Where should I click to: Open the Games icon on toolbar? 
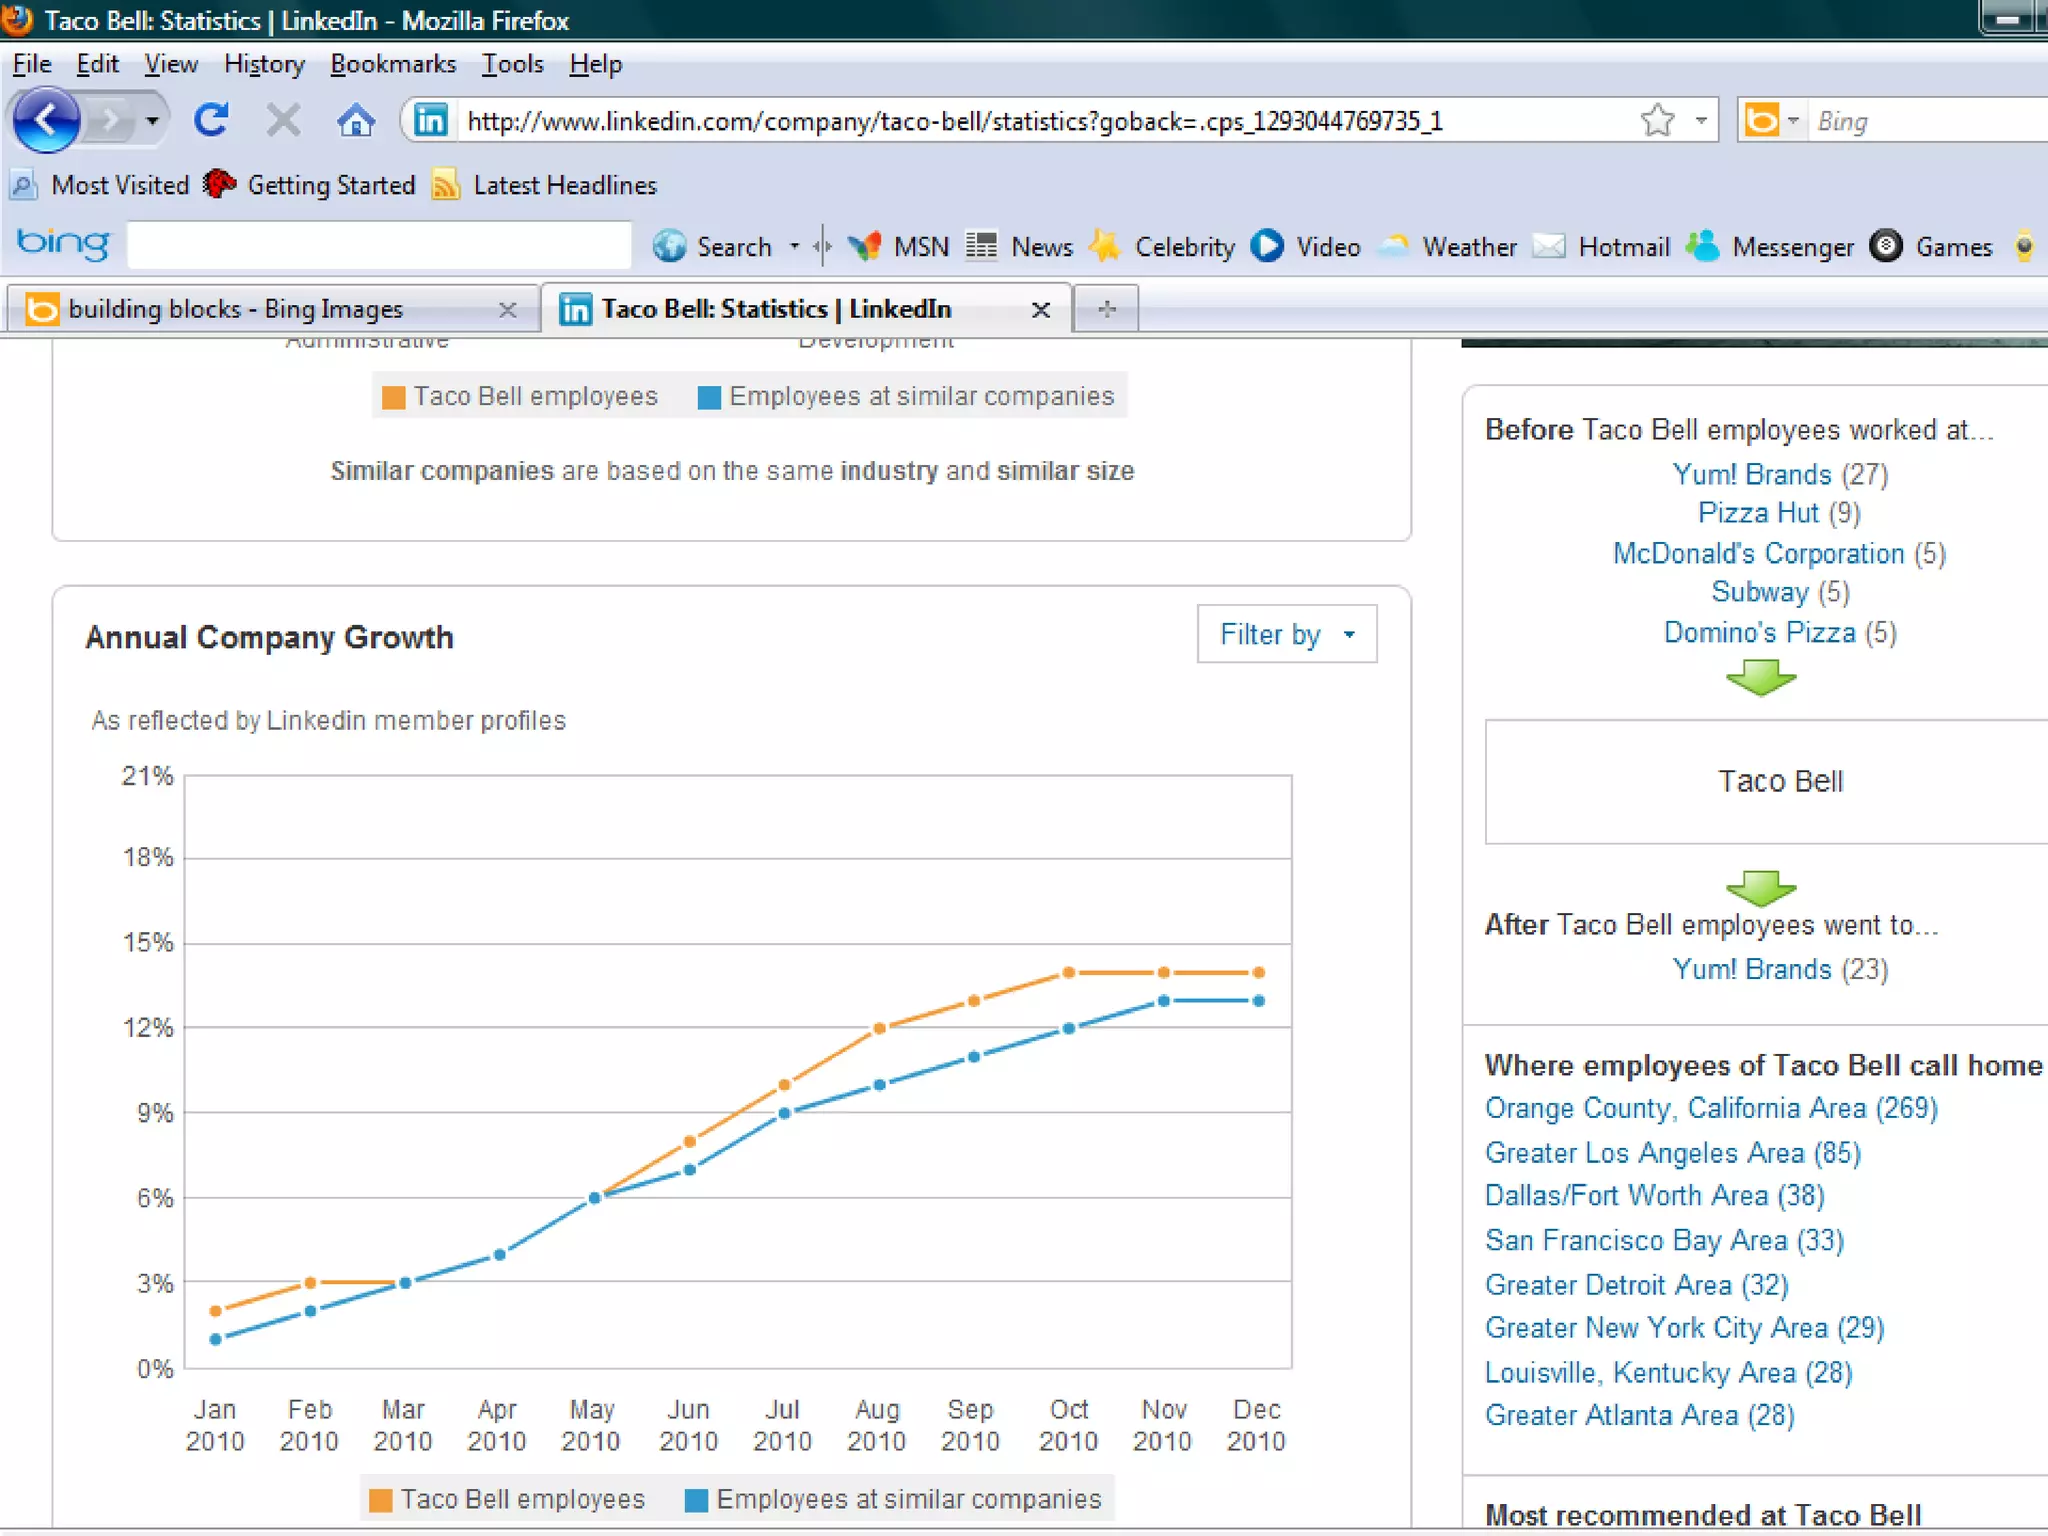click(1886, 246)
